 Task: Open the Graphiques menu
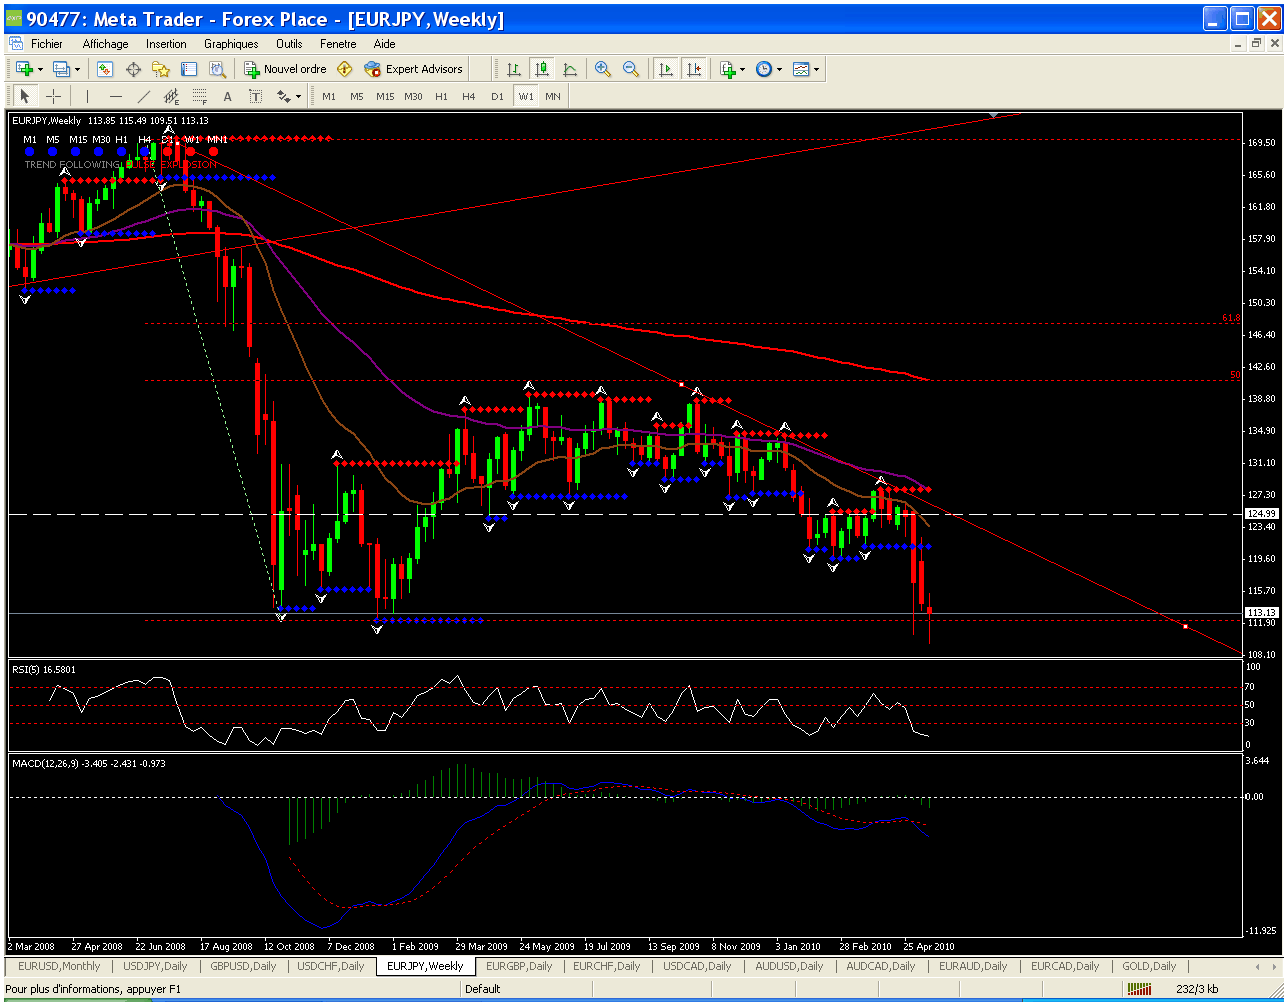231,44
